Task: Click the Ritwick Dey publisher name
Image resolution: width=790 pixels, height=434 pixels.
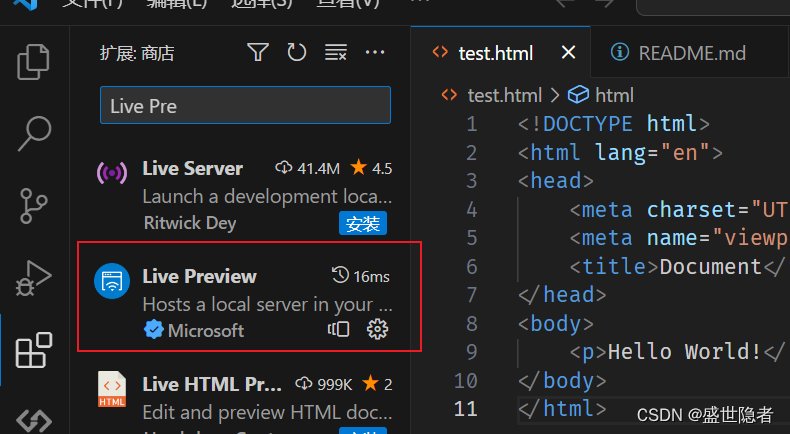Action: coord(190,223)
